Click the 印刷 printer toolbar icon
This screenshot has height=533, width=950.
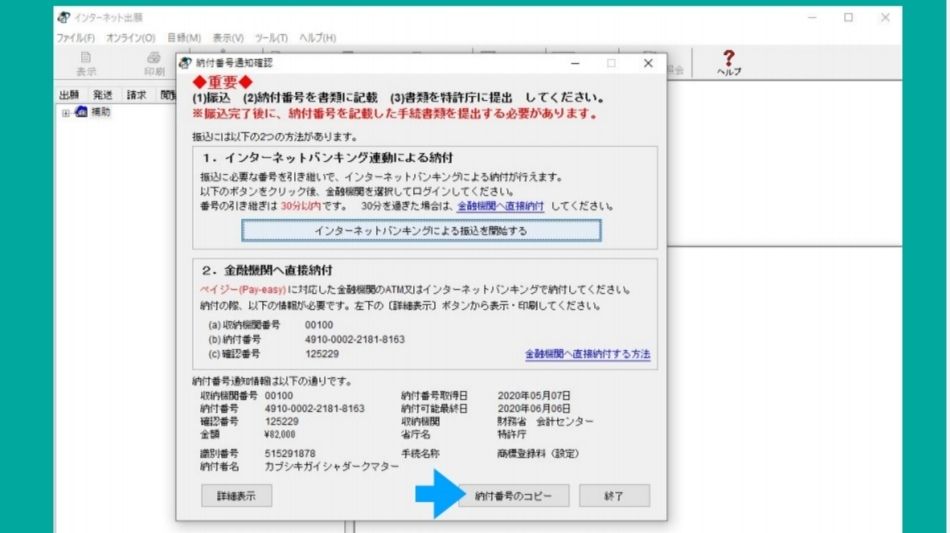point(153,64)
